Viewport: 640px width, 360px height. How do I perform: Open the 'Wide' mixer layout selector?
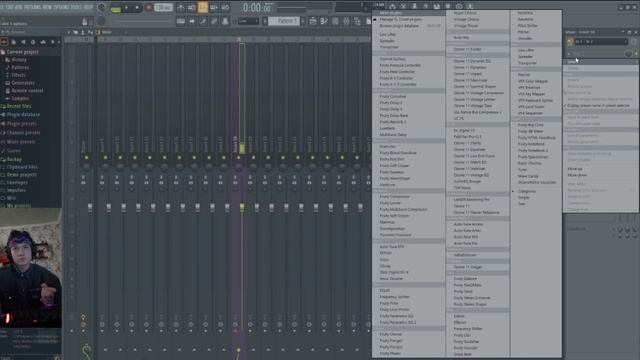click(107, 32)
